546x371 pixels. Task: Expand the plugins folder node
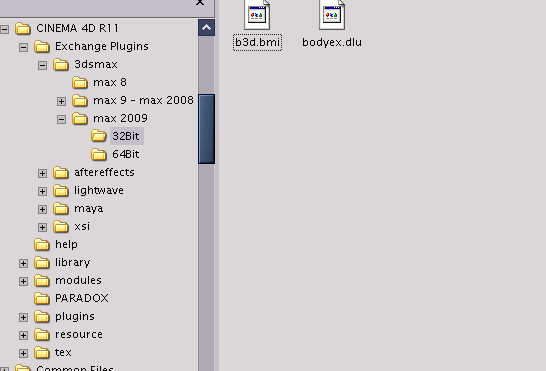23,317
